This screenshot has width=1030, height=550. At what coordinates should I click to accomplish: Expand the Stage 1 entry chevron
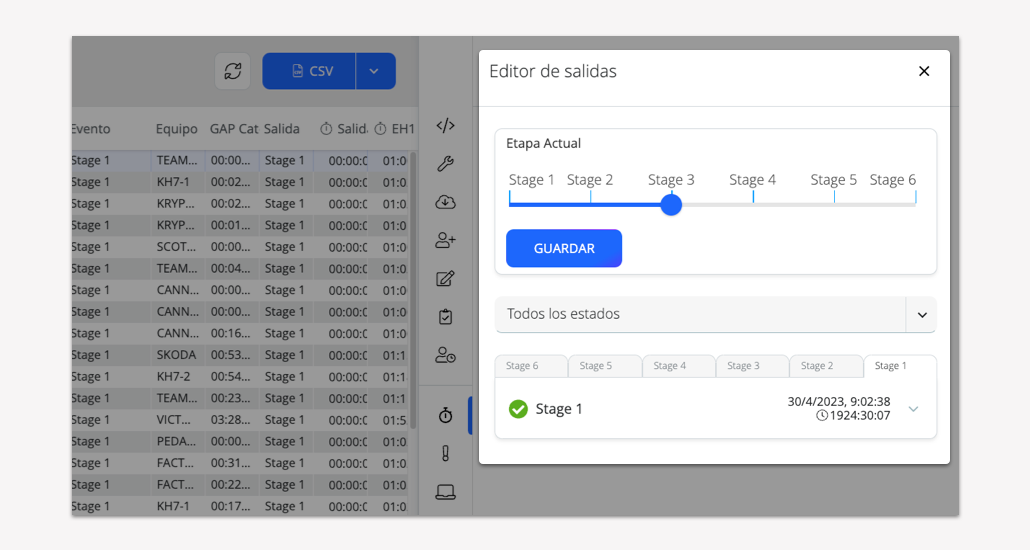pos(913,409)
